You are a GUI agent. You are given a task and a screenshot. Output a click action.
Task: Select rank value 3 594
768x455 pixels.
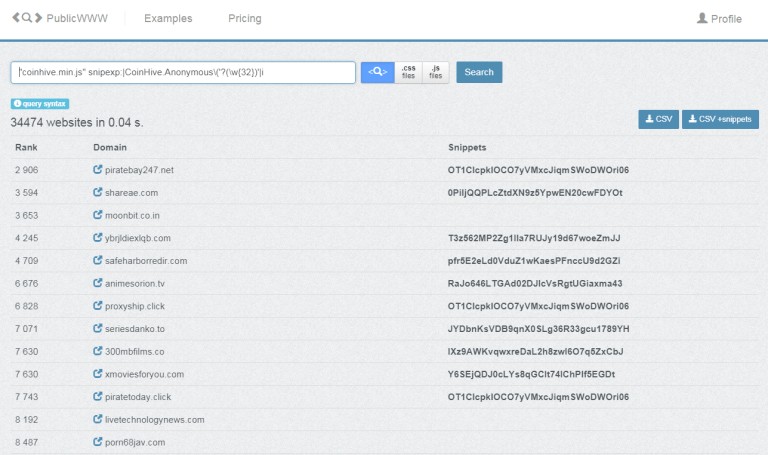[x=26, y=192]
